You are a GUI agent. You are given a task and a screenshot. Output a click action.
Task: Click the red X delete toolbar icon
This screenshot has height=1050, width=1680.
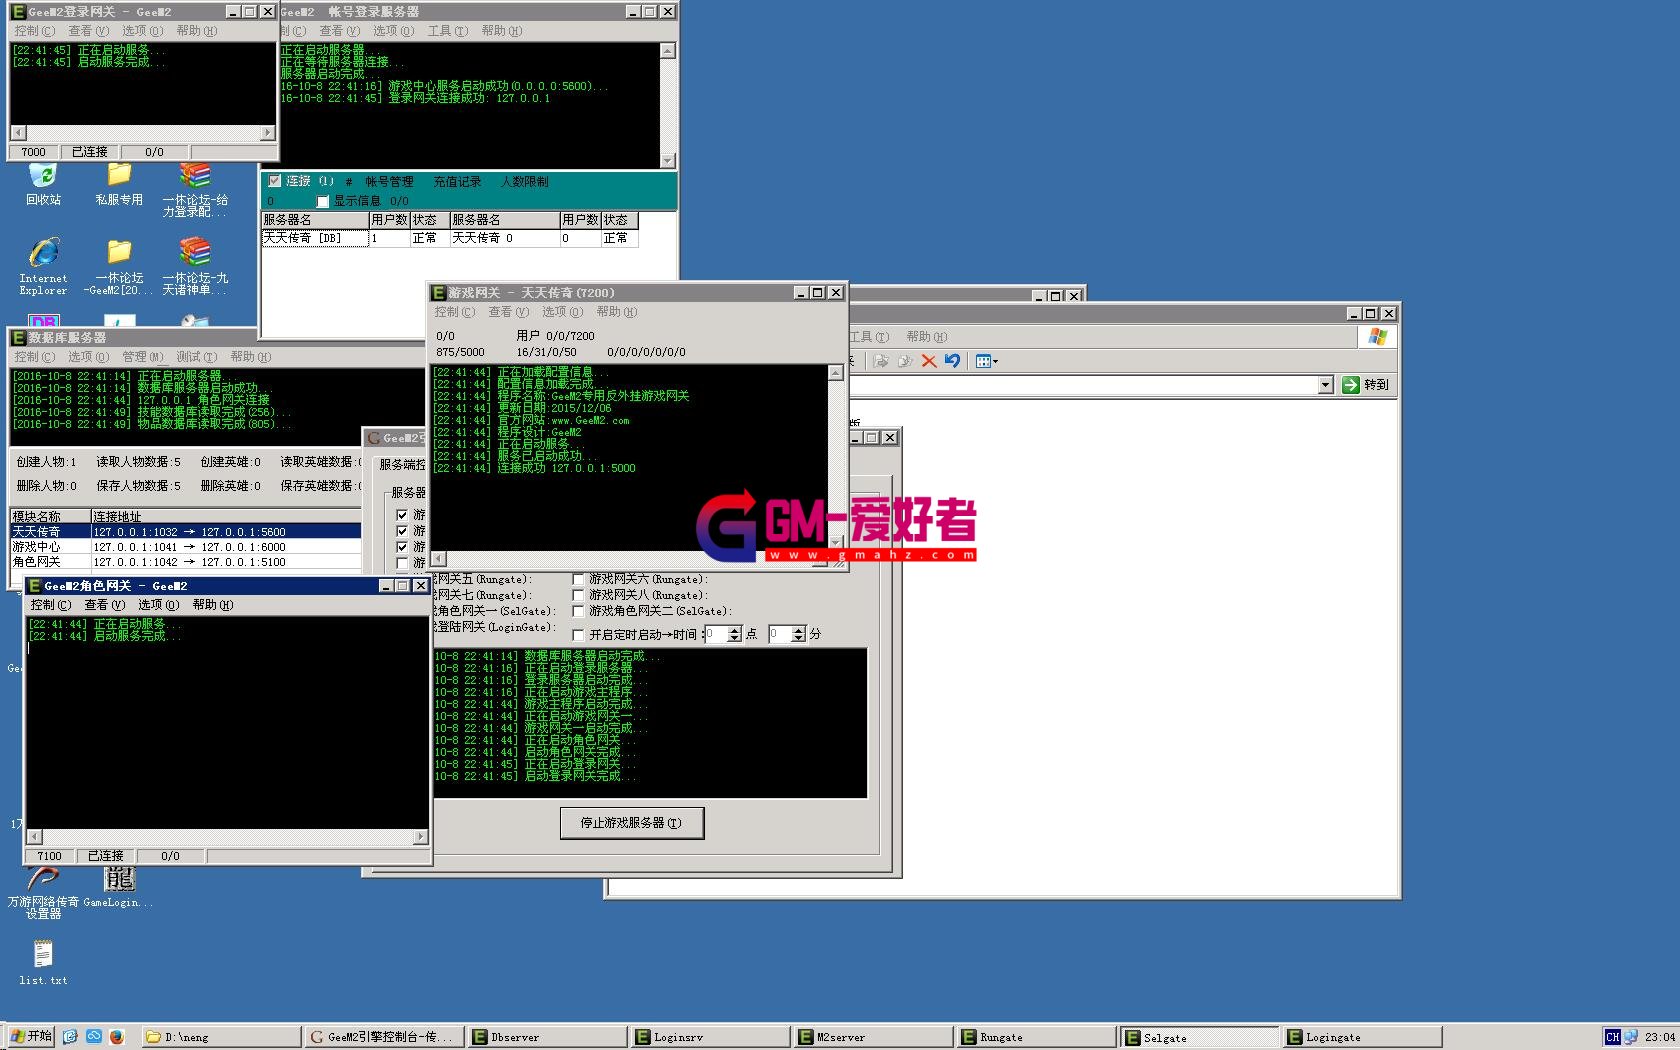click(x=929, y=361)
